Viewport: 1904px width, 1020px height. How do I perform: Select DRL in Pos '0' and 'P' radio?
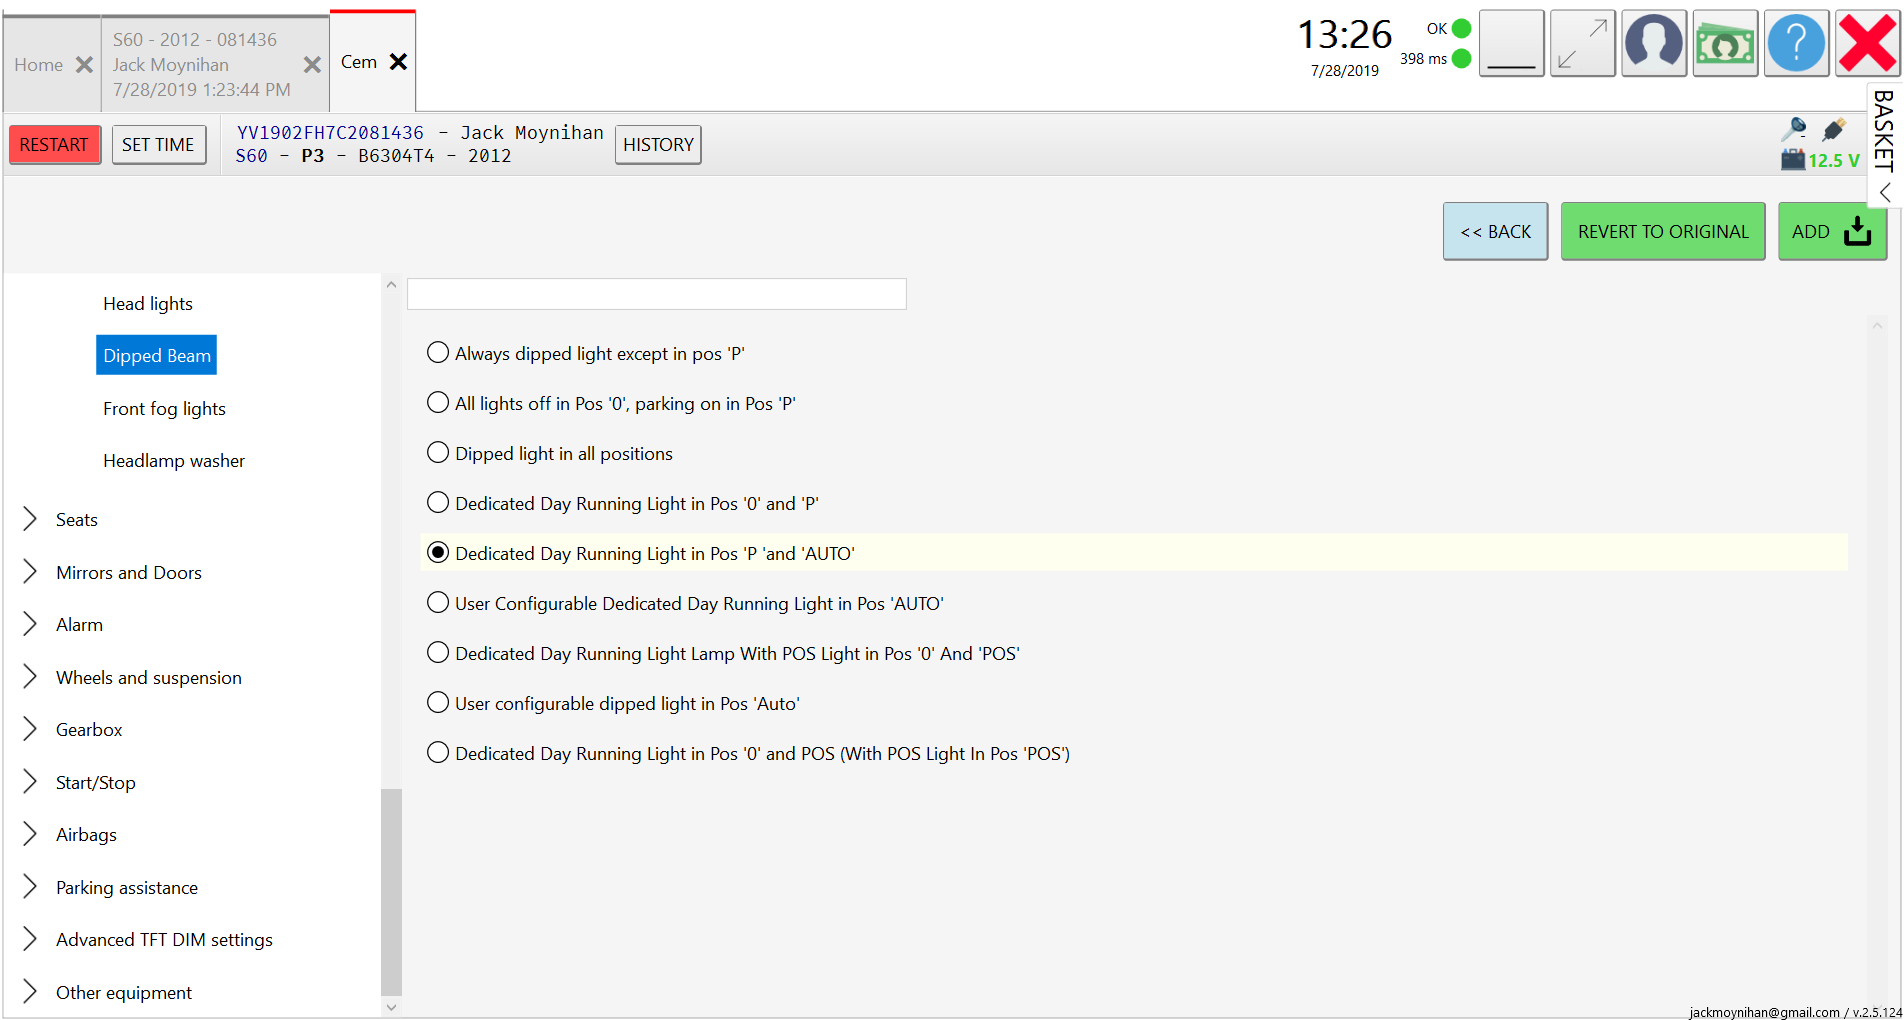click(x=437, y=503)
